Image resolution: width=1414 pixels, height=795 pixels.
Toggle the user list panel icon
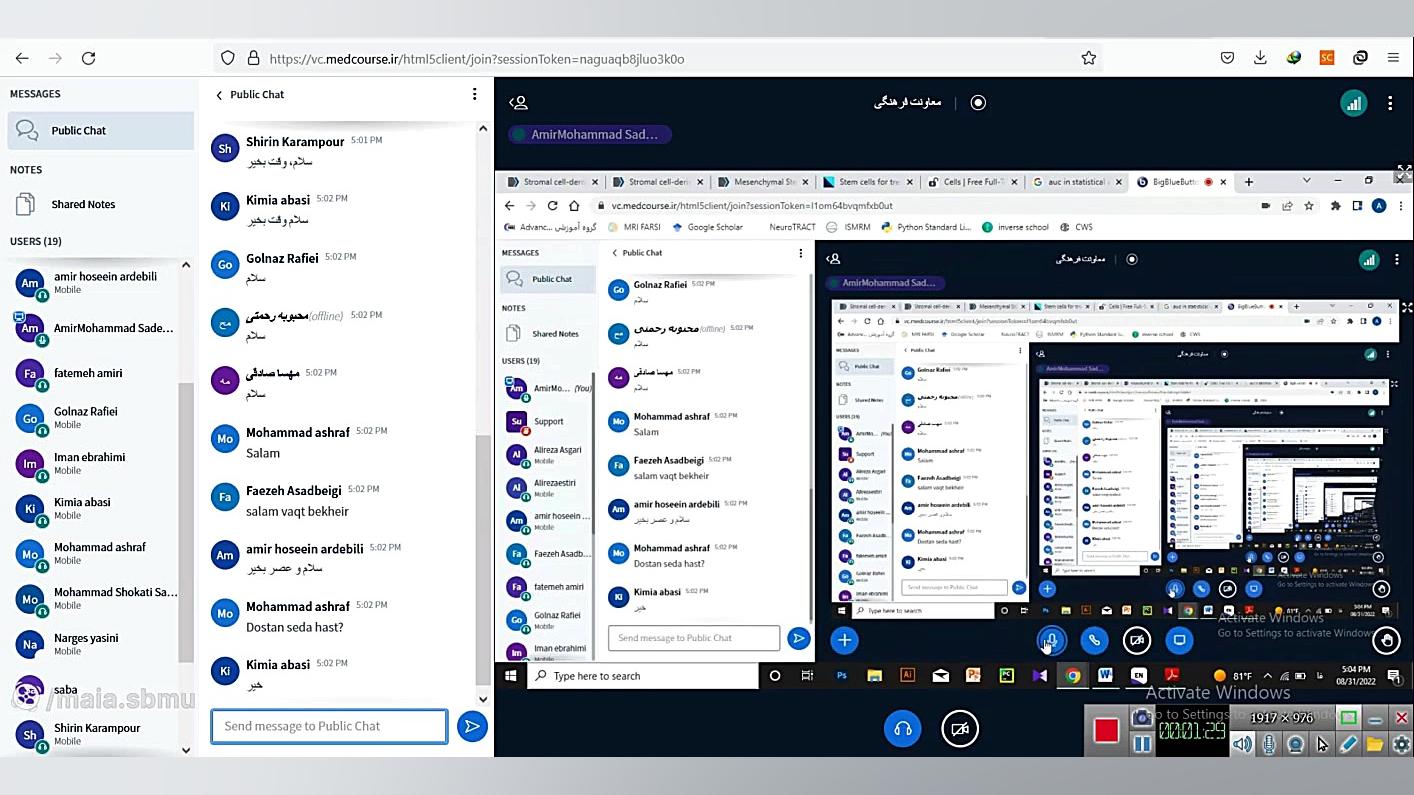click(x=518, y=102)
